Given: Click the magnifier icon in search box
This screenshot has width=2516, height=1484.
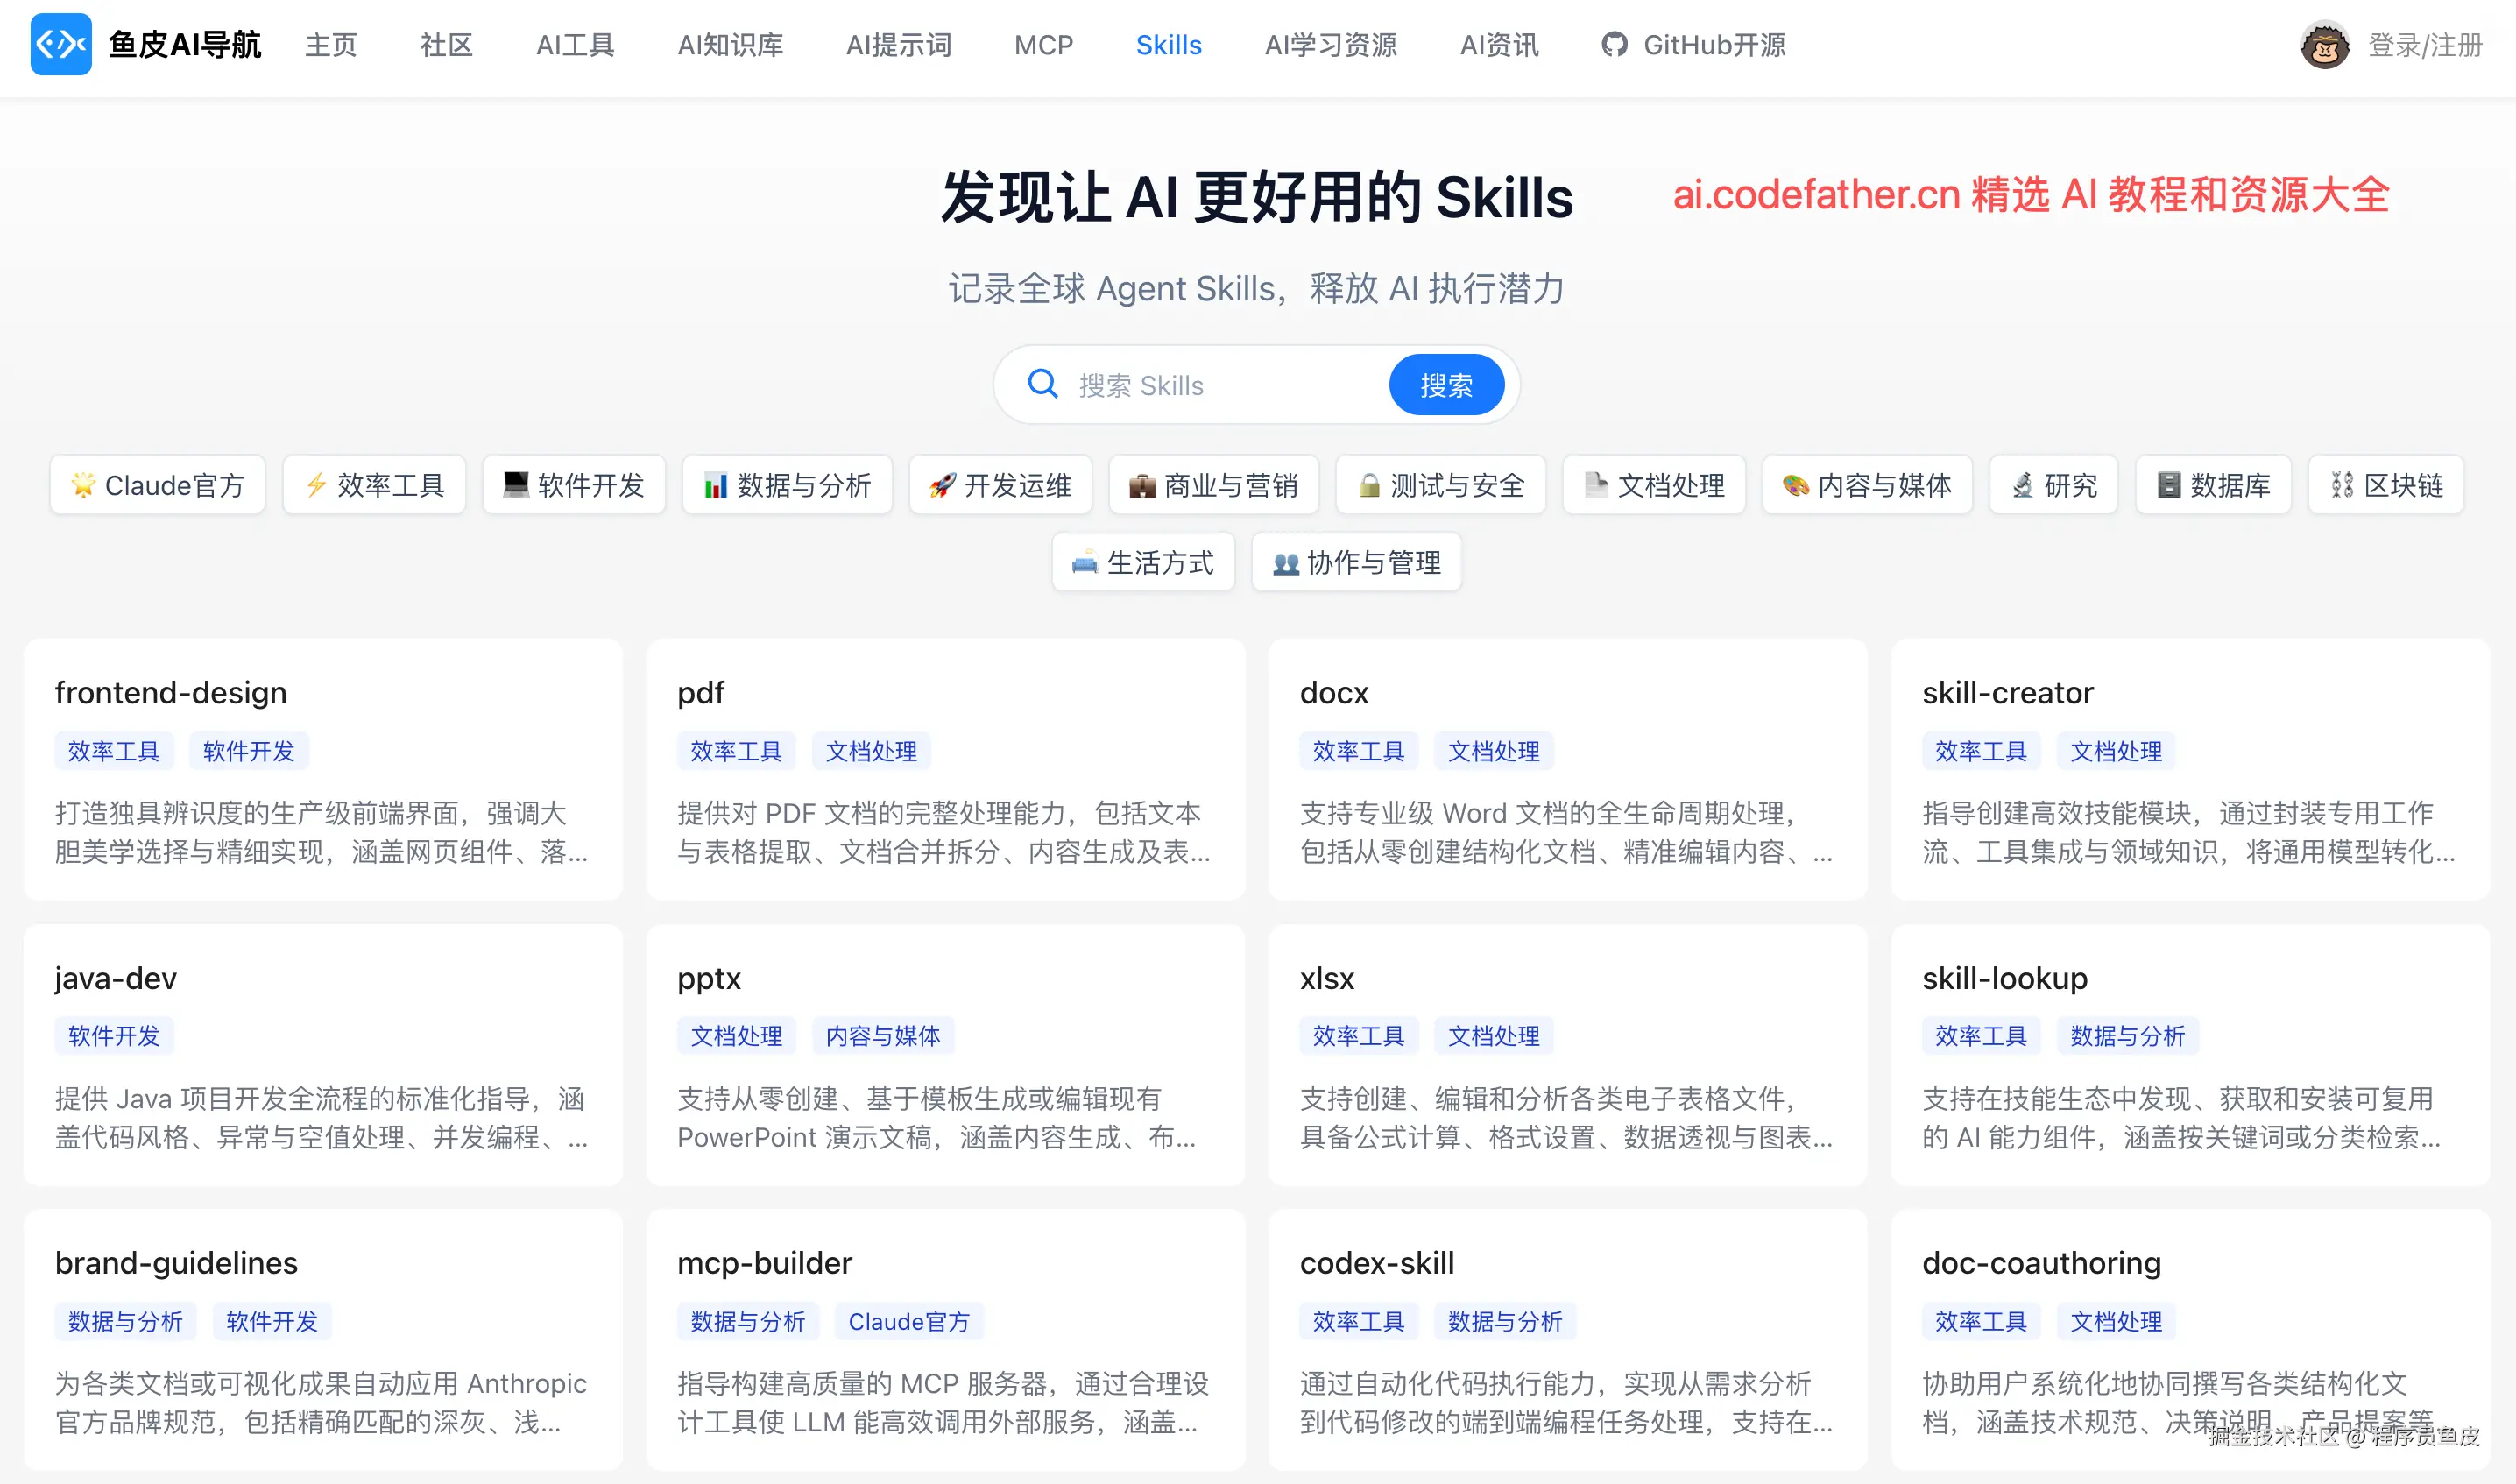Looking at the screenshot, I should pos(1042,384).
